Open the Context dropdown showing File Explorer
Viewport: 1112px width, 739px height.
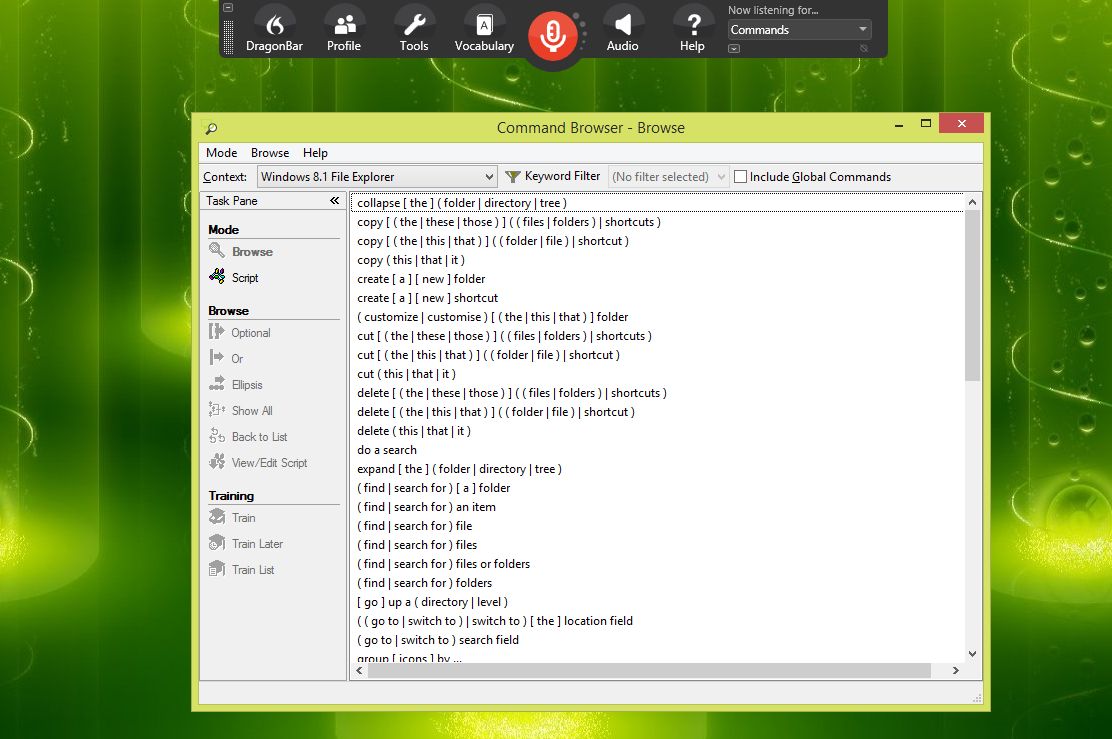tap(377, 177)
